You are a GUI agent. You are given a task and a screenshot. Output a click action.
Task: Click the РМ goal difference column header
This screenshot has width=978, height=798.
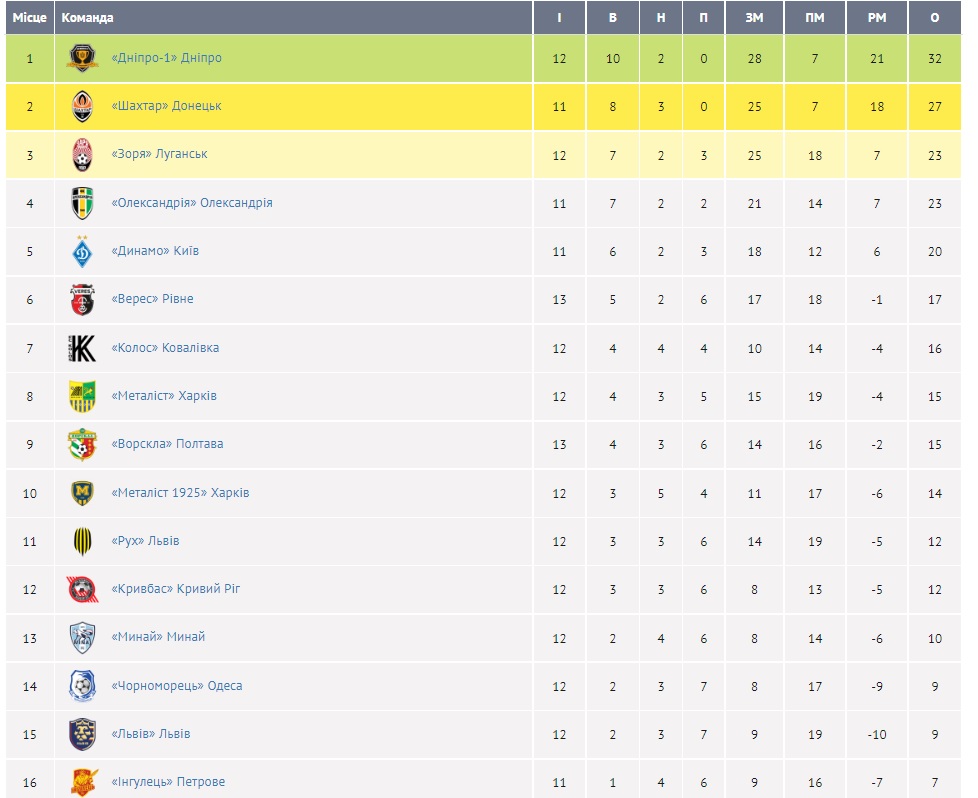pyautogui.click(x=876, y=17)
